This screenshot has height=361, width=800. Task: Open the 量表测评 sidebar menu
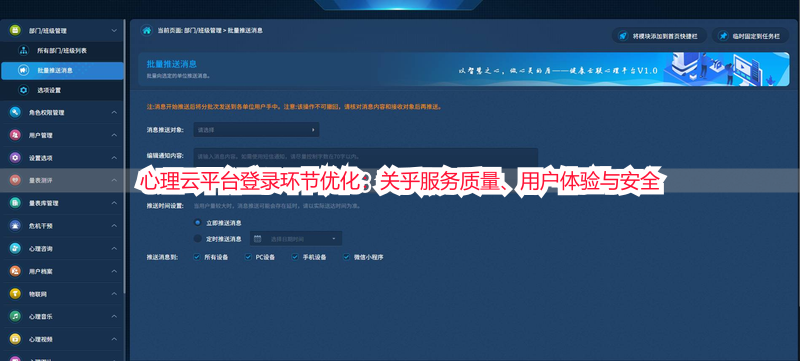(x=62, y=180)
